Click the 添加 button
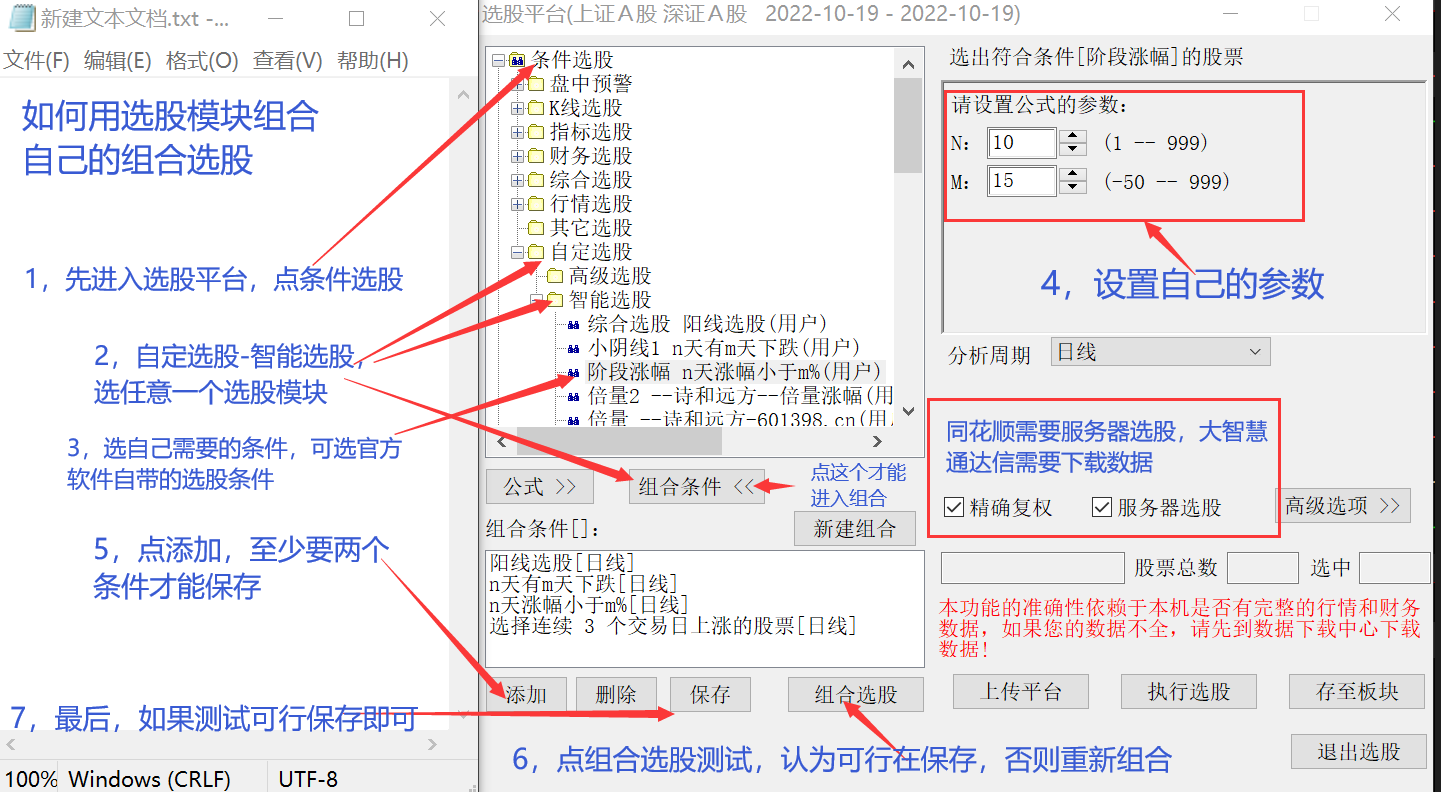Image resolution: width=1441 pixels, height=792 pixels. click(526, 694)
